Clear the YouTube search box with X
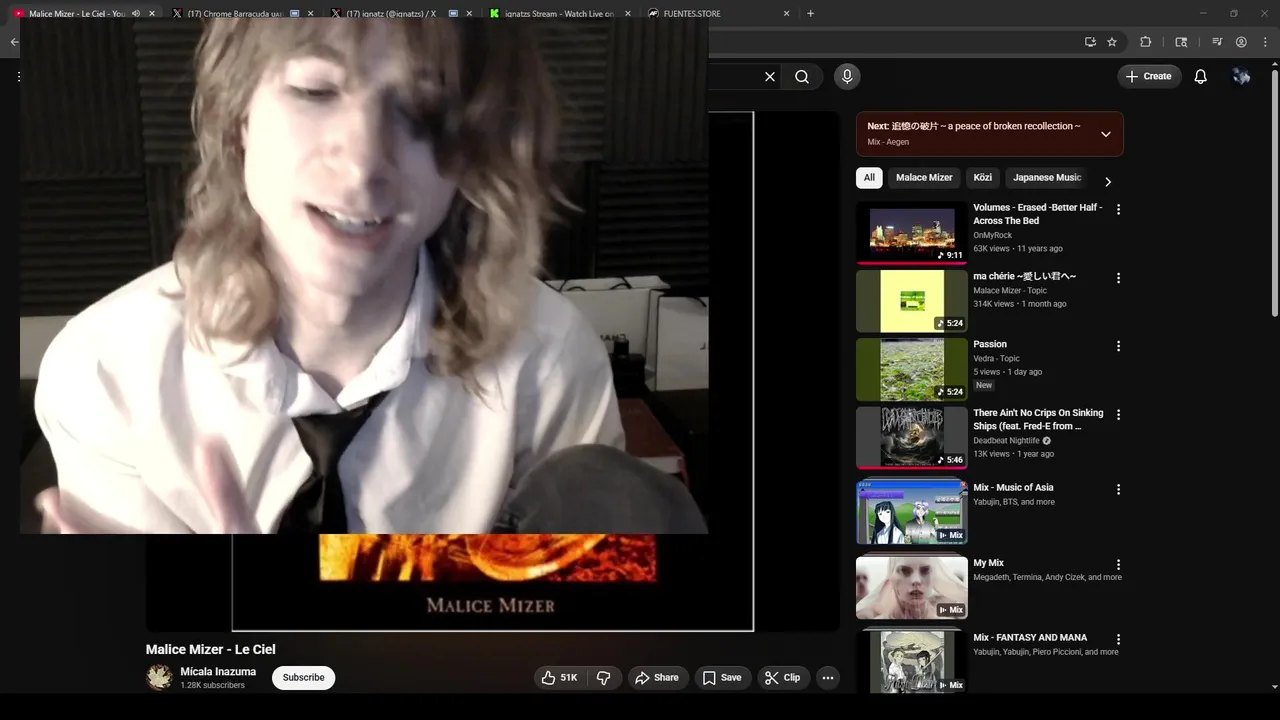Screen dimensions: 1280x720 [770, 77]
